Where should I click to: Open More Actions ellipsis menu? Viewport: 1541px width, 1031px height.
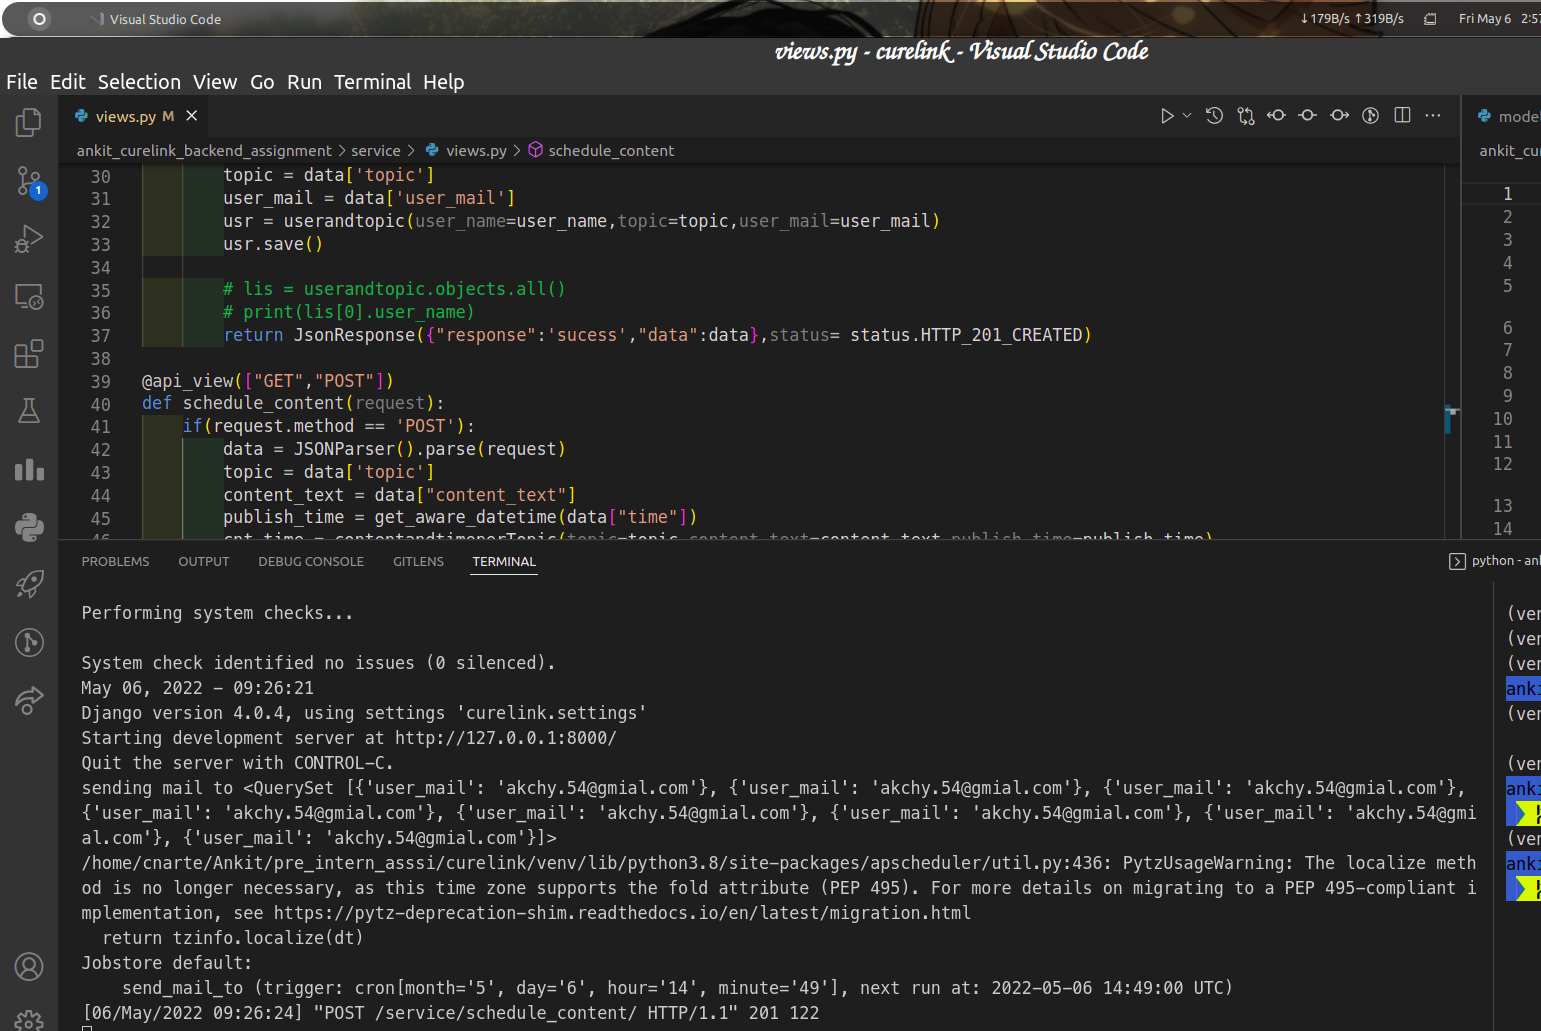pyautogui.click(x=1433, y=116)
